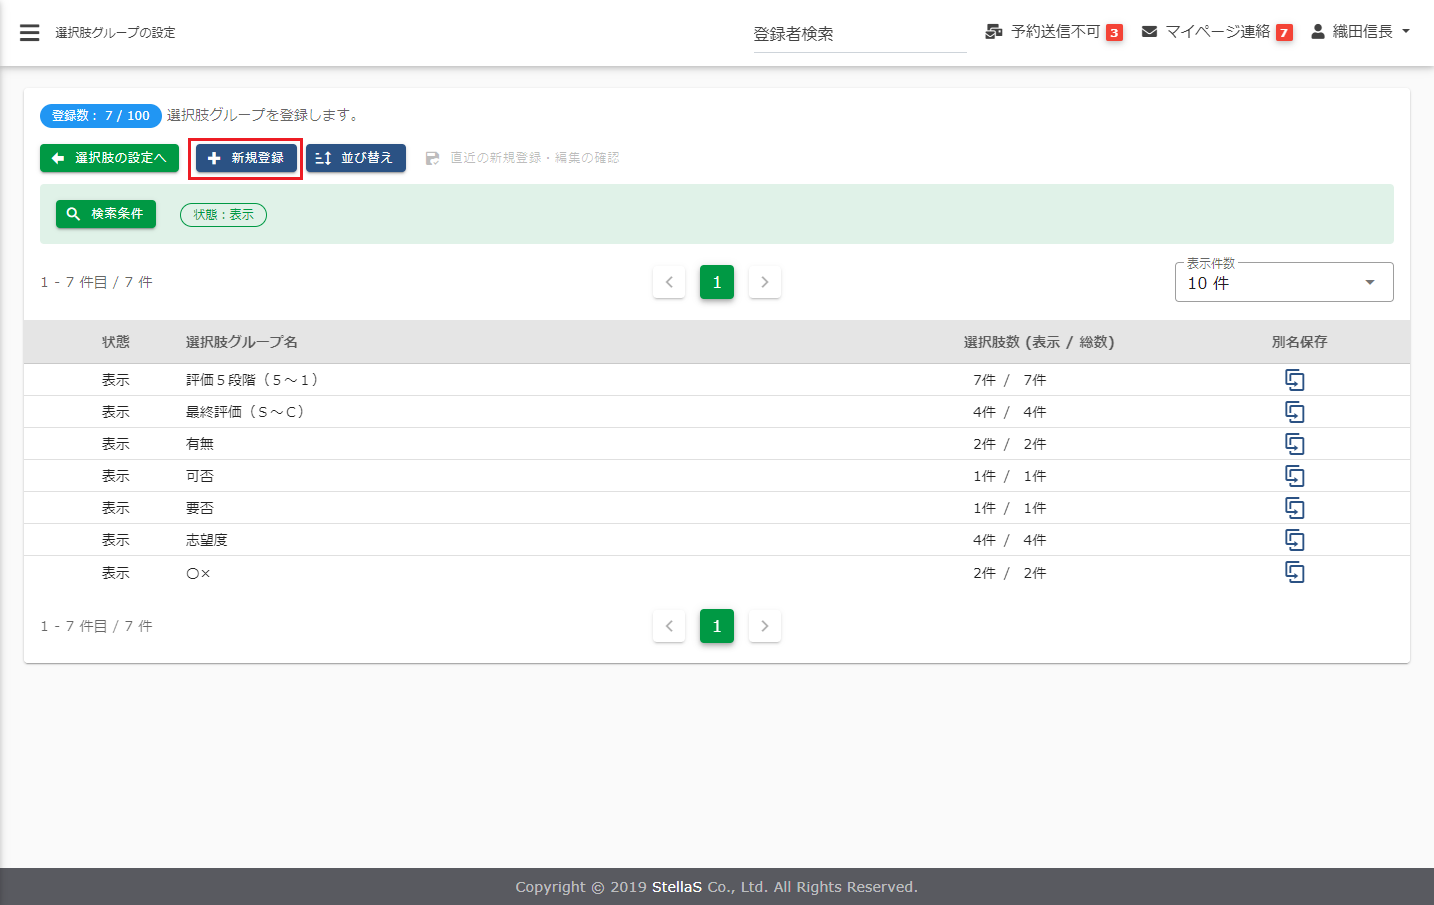Click the 新規登録 button
The width and height of the screenshot is (1434, 905).
[246, 158]
